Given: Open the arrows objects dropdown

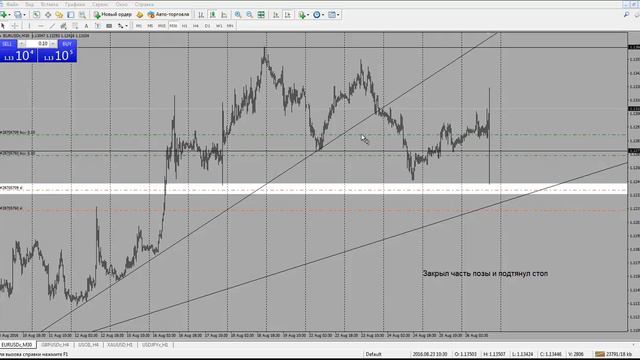Looking at the screenshot, I should [122, 26].
